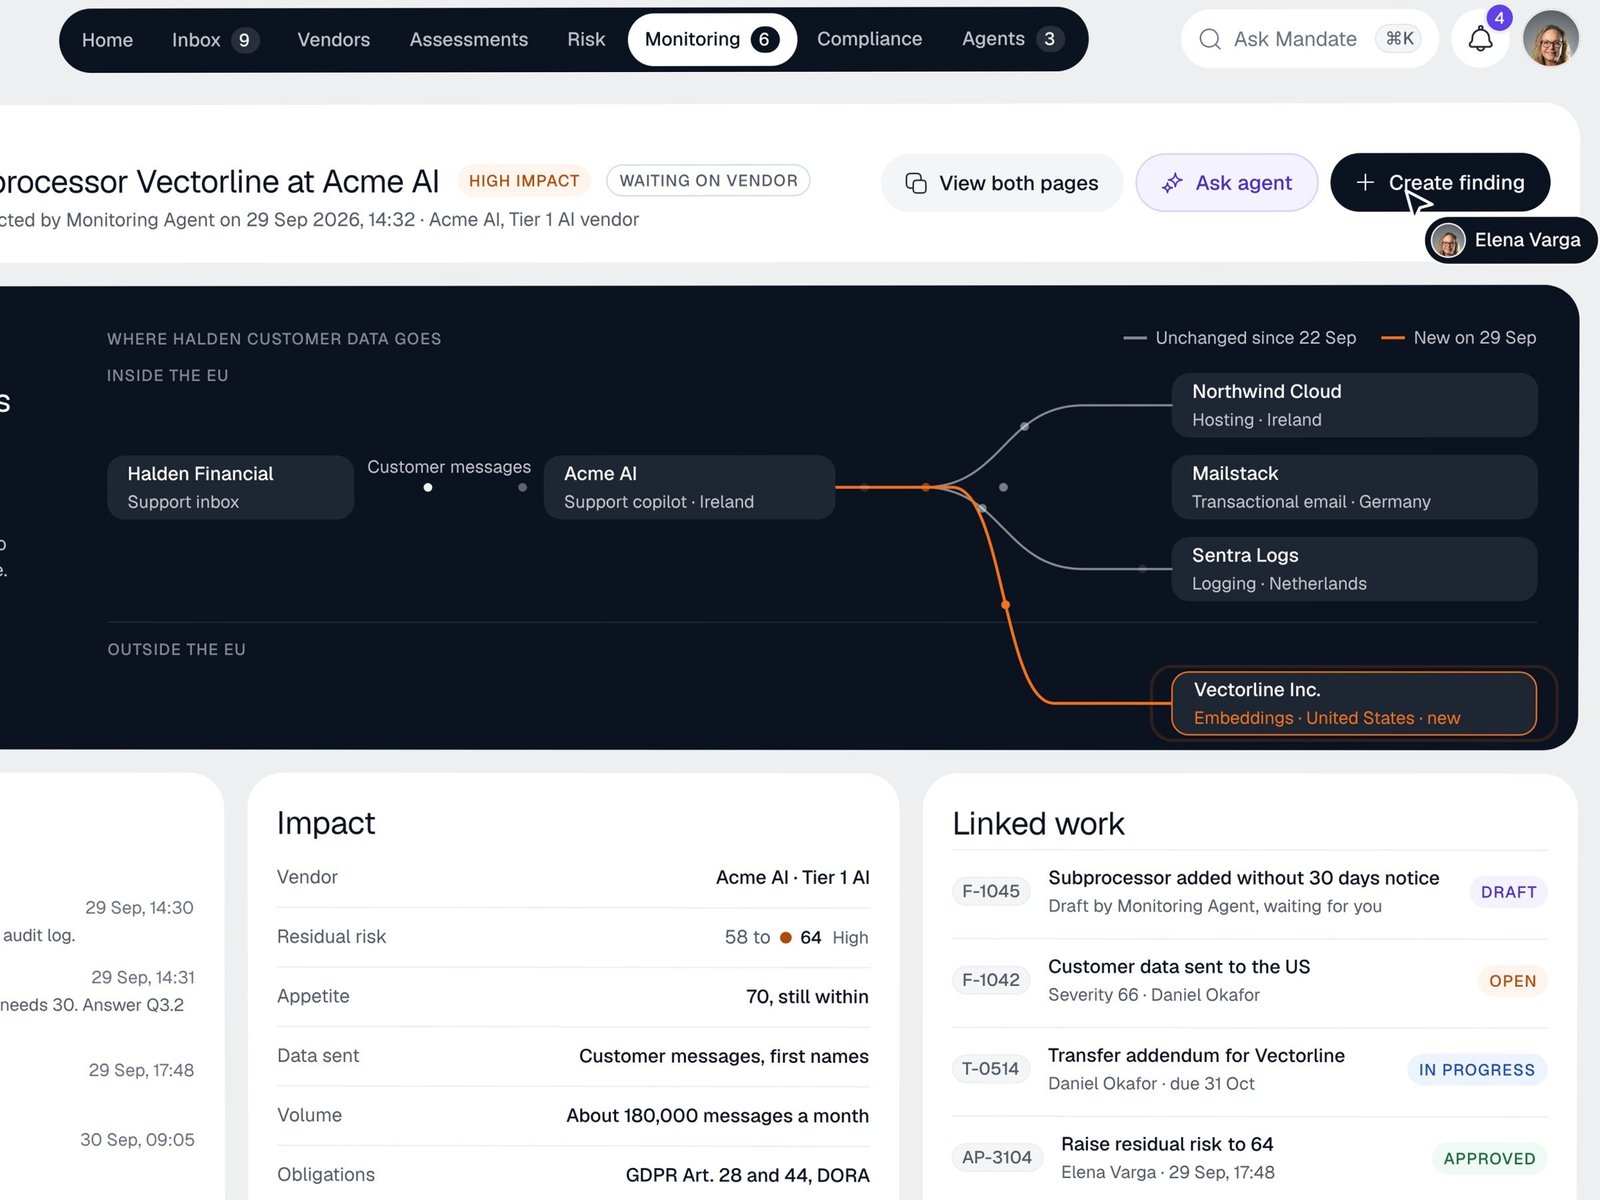Click 'GDPR Art. 28 and 44, DORA'
The height and width of the screenshot is (1200, 1600).
click(x=747, y=1175)
